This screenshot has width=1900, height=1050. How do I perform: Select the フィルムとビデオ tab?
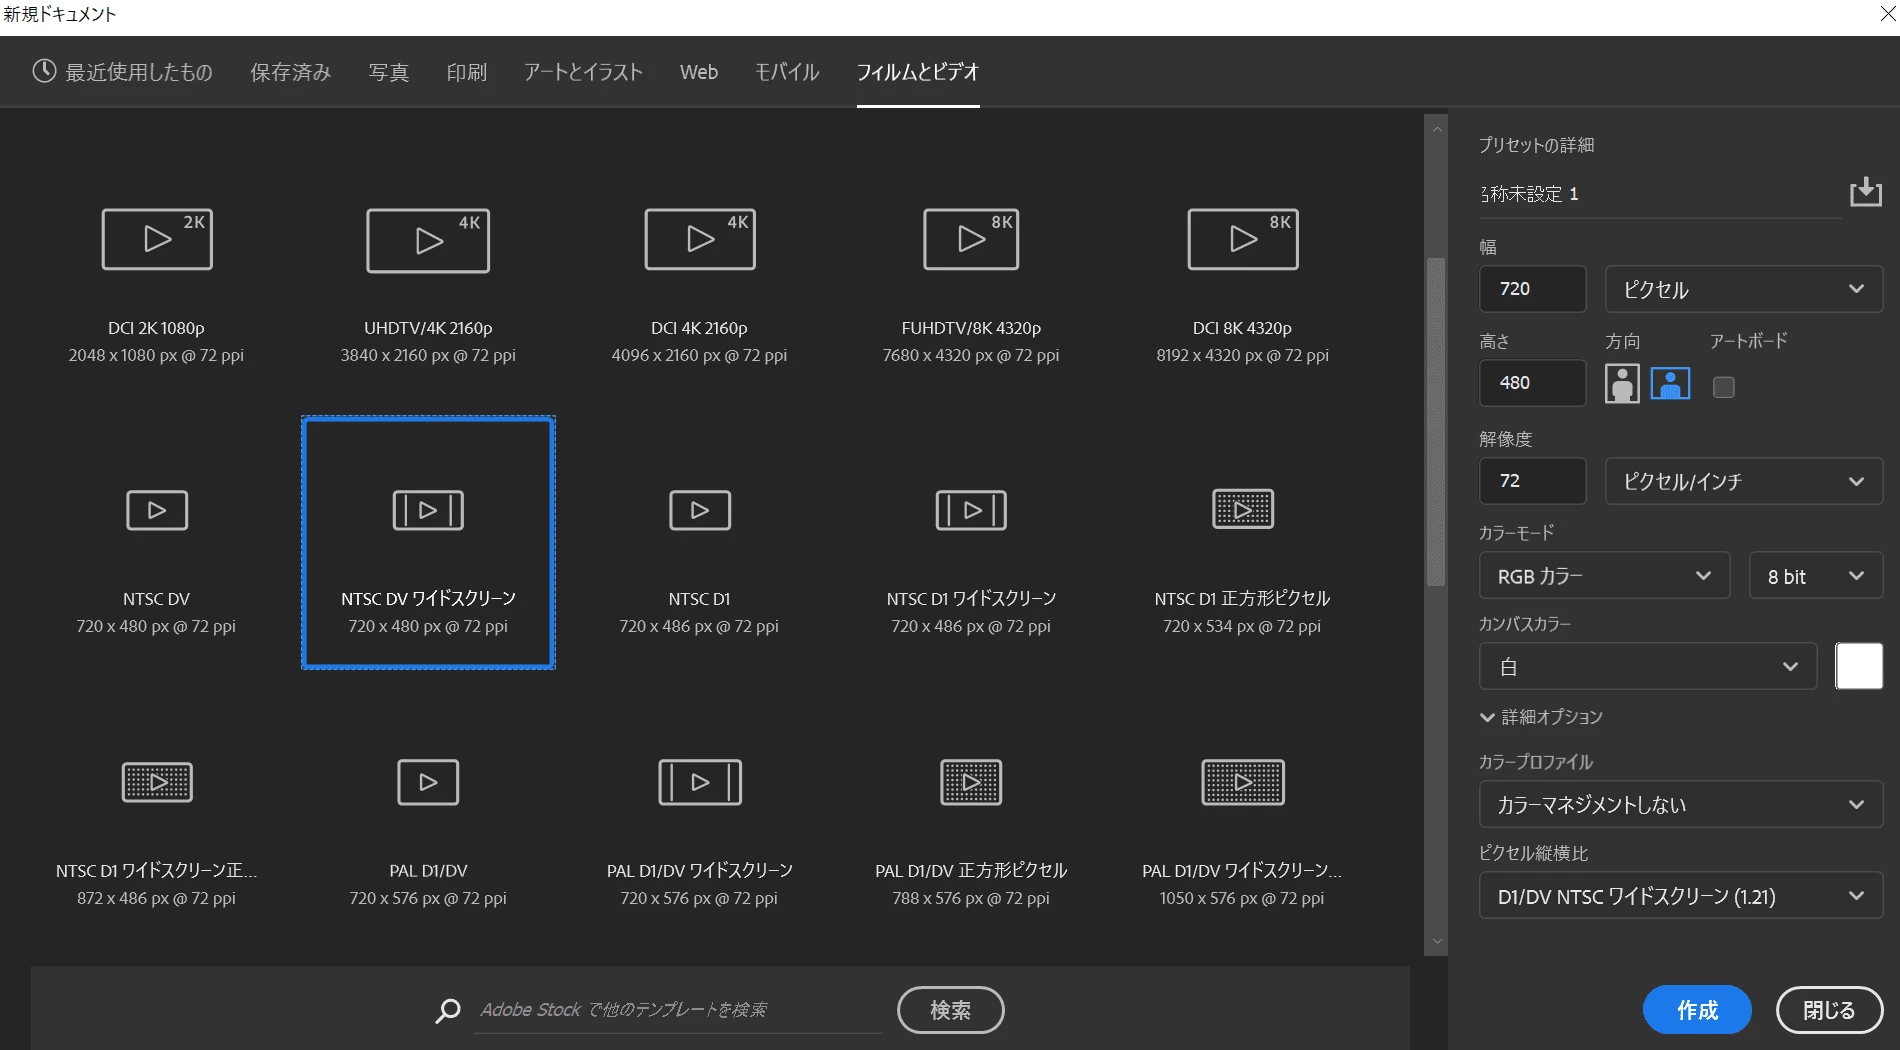[918, 72]
